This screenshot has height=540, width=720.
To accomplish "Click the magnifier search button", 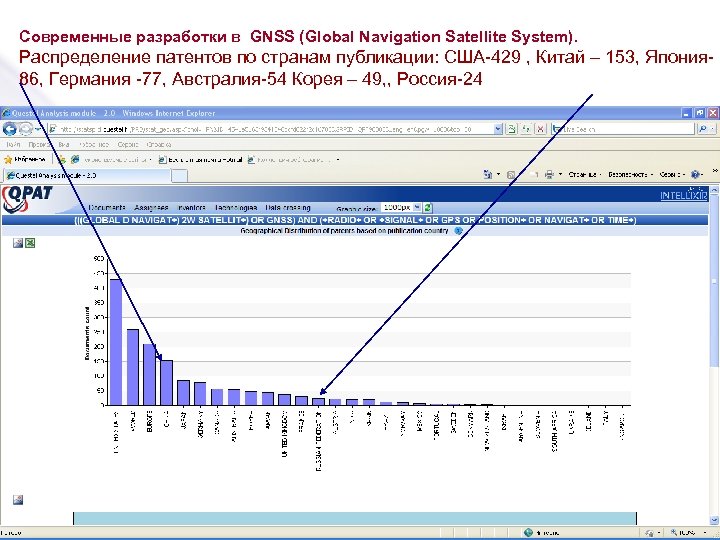I will click(x=703, y=129).
